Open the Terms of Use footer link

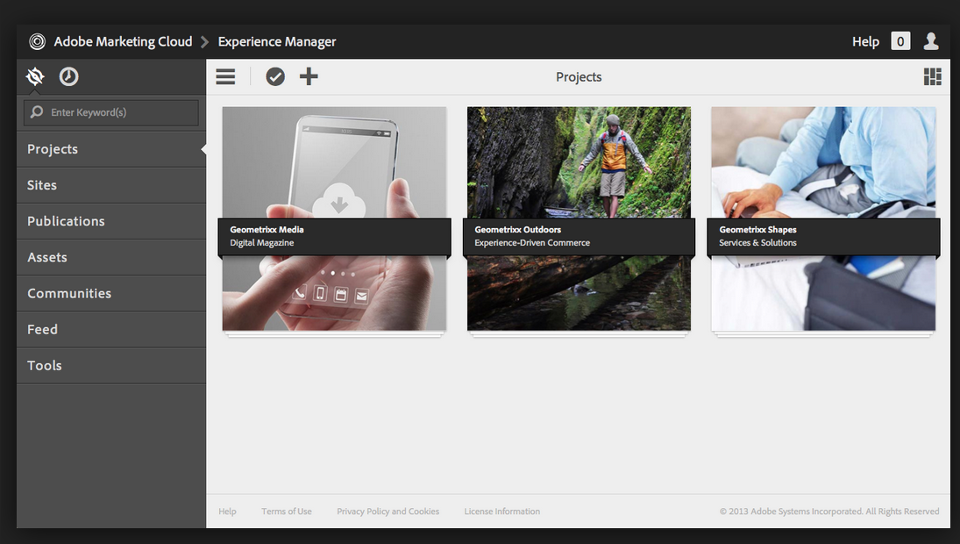tap(287, 512)
